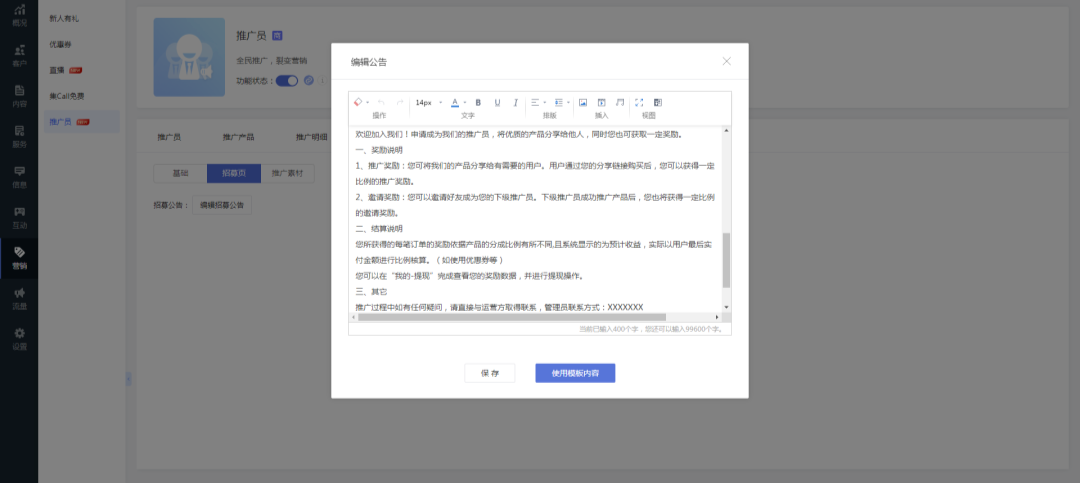Image resolution: width=1080 pixels, height=483 pixels.
Task: Open 优惠券 in the side menu
Action: [61, 44]
